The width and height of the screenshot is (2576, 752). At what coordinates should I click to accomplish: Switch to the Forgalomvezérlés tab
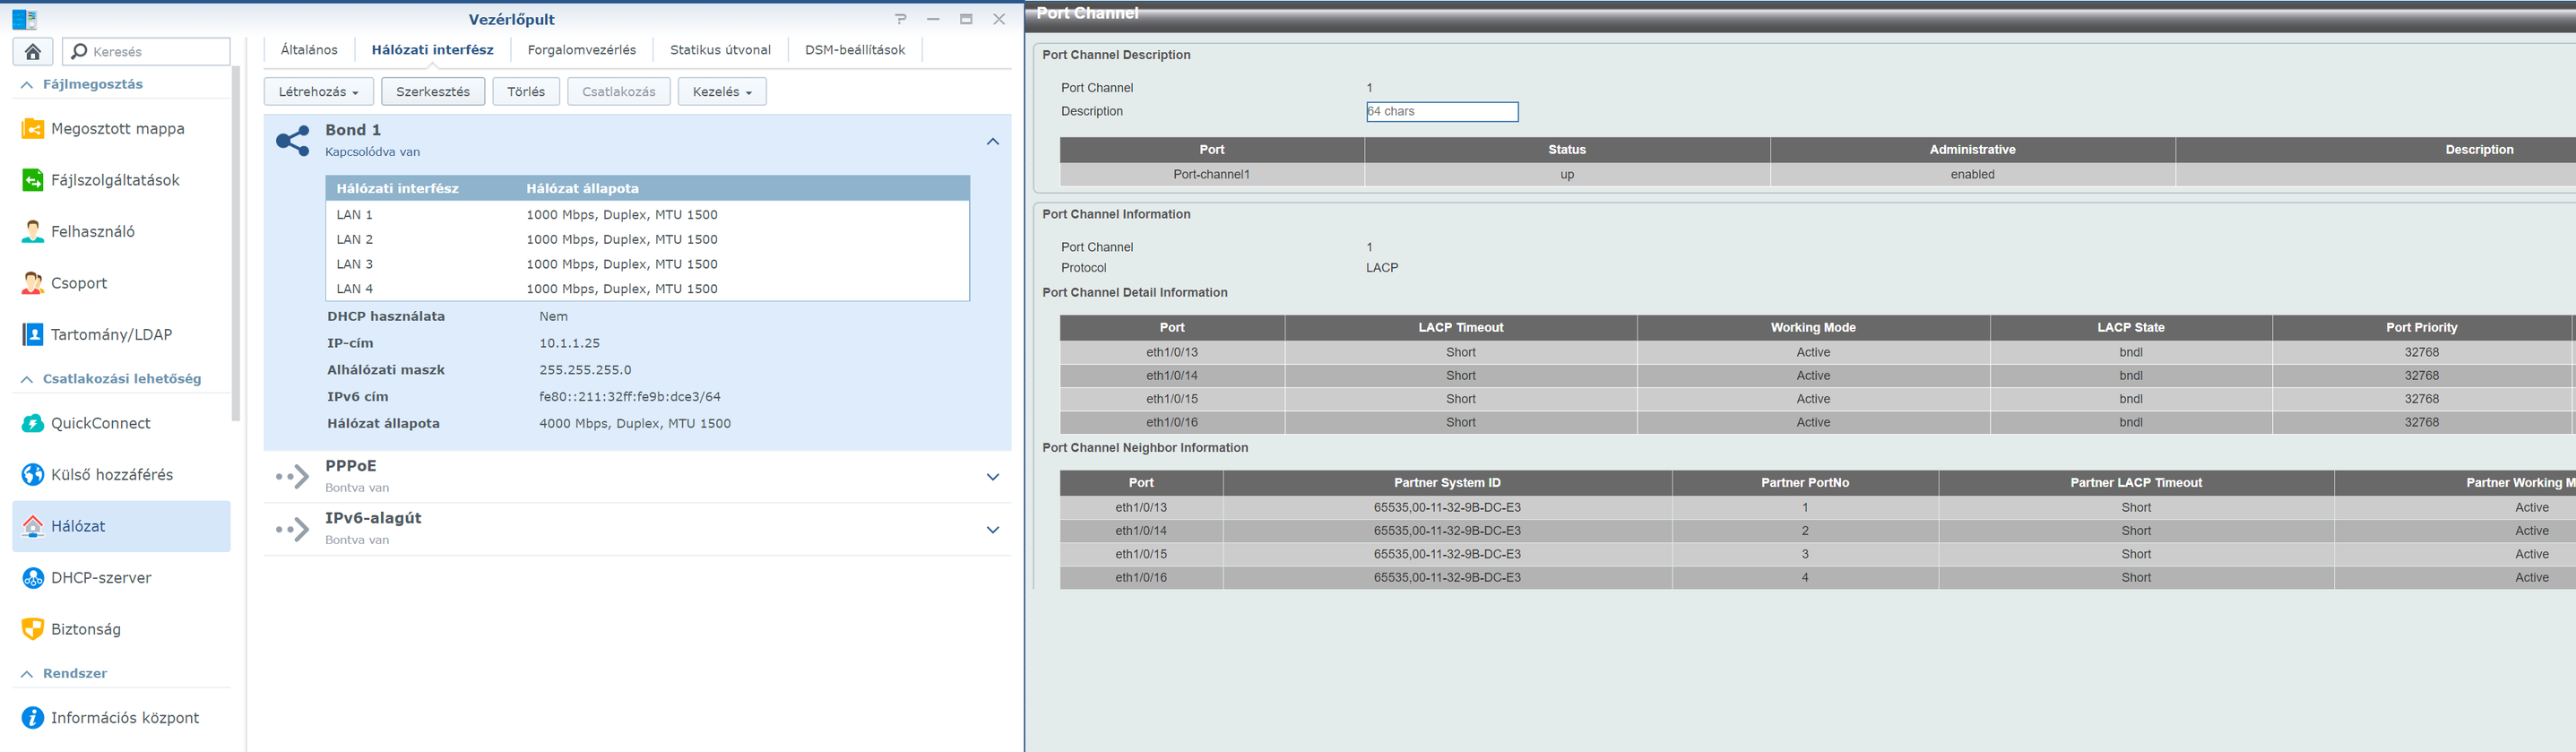(x=582, y=50)
